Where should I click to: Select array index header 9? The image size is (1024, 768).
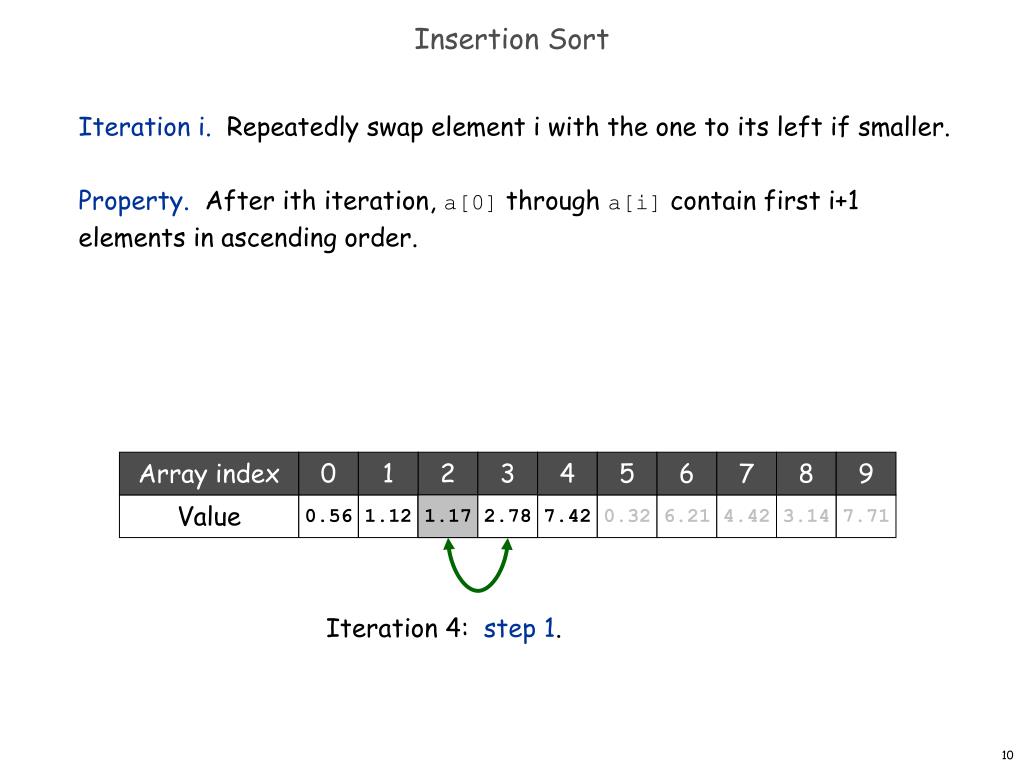(x=866, y=473)
